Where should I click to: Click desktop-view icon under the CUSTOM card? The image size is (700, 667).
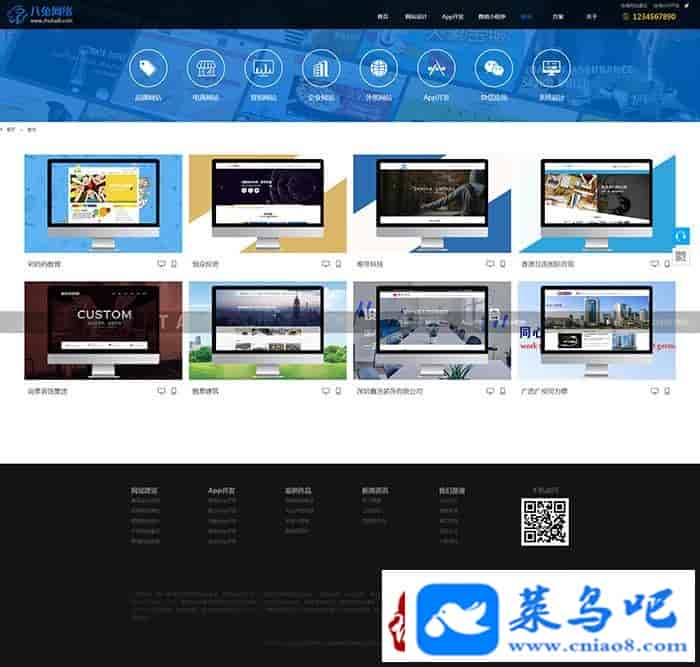coord(161,391)
